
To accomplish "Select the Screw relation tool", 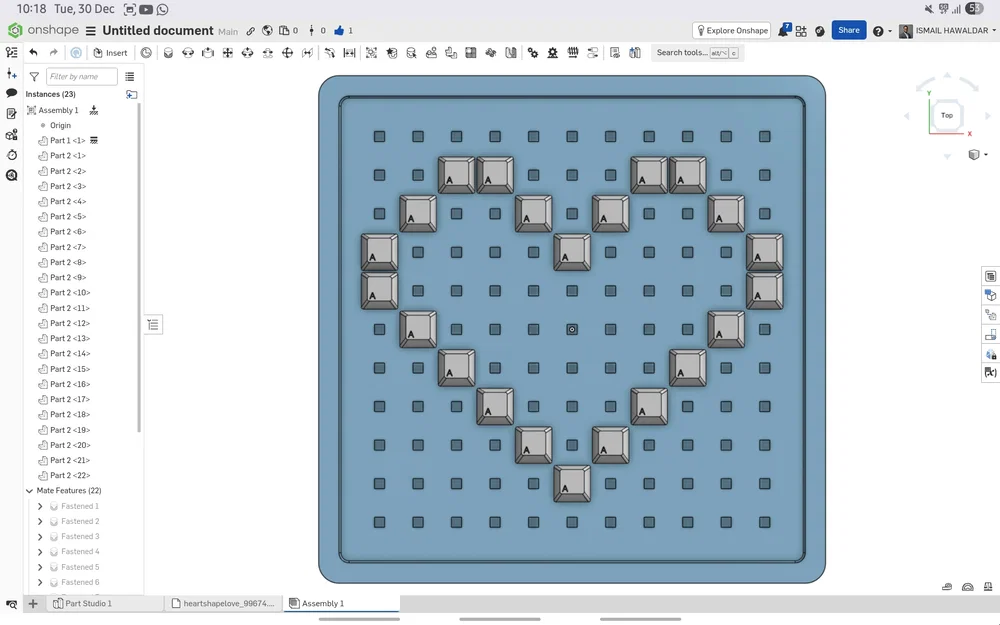I will coord(573,53).
